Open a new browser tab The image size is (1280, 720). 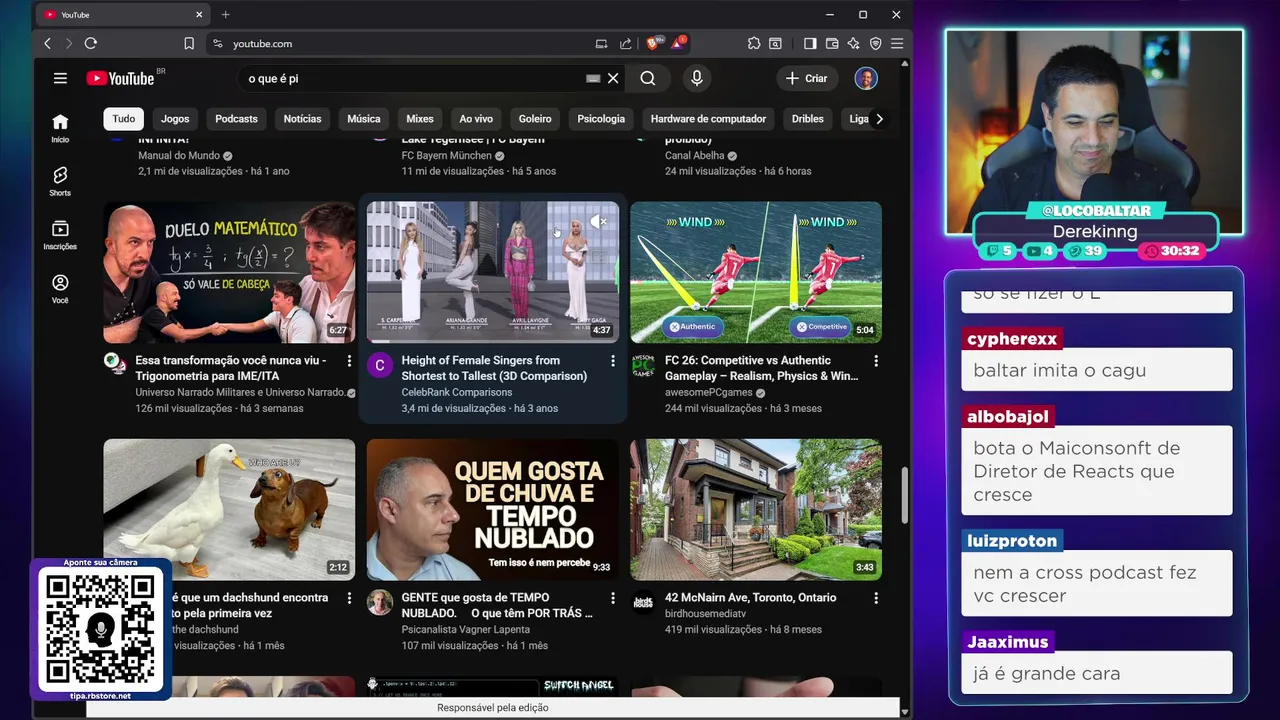tap(225, 14)
